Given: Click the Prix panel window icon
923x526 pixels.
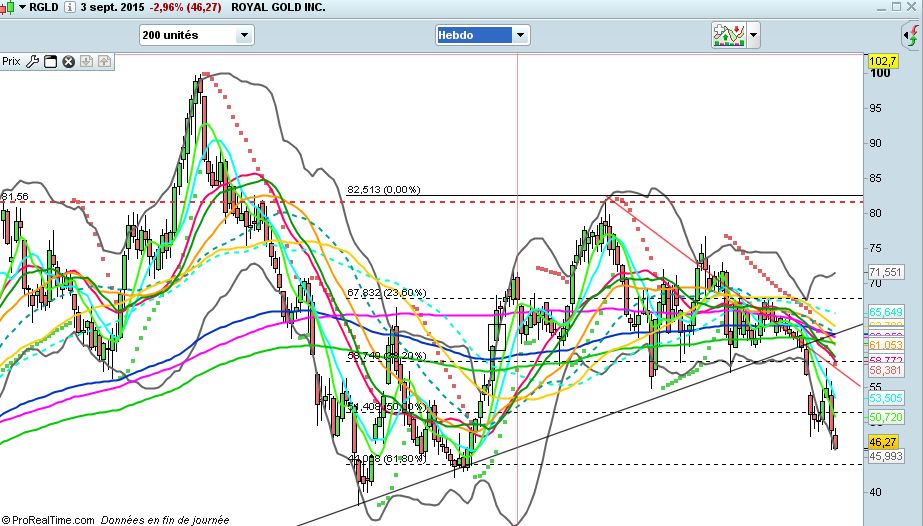Looking at the screenshot, I should pos(51,61).
